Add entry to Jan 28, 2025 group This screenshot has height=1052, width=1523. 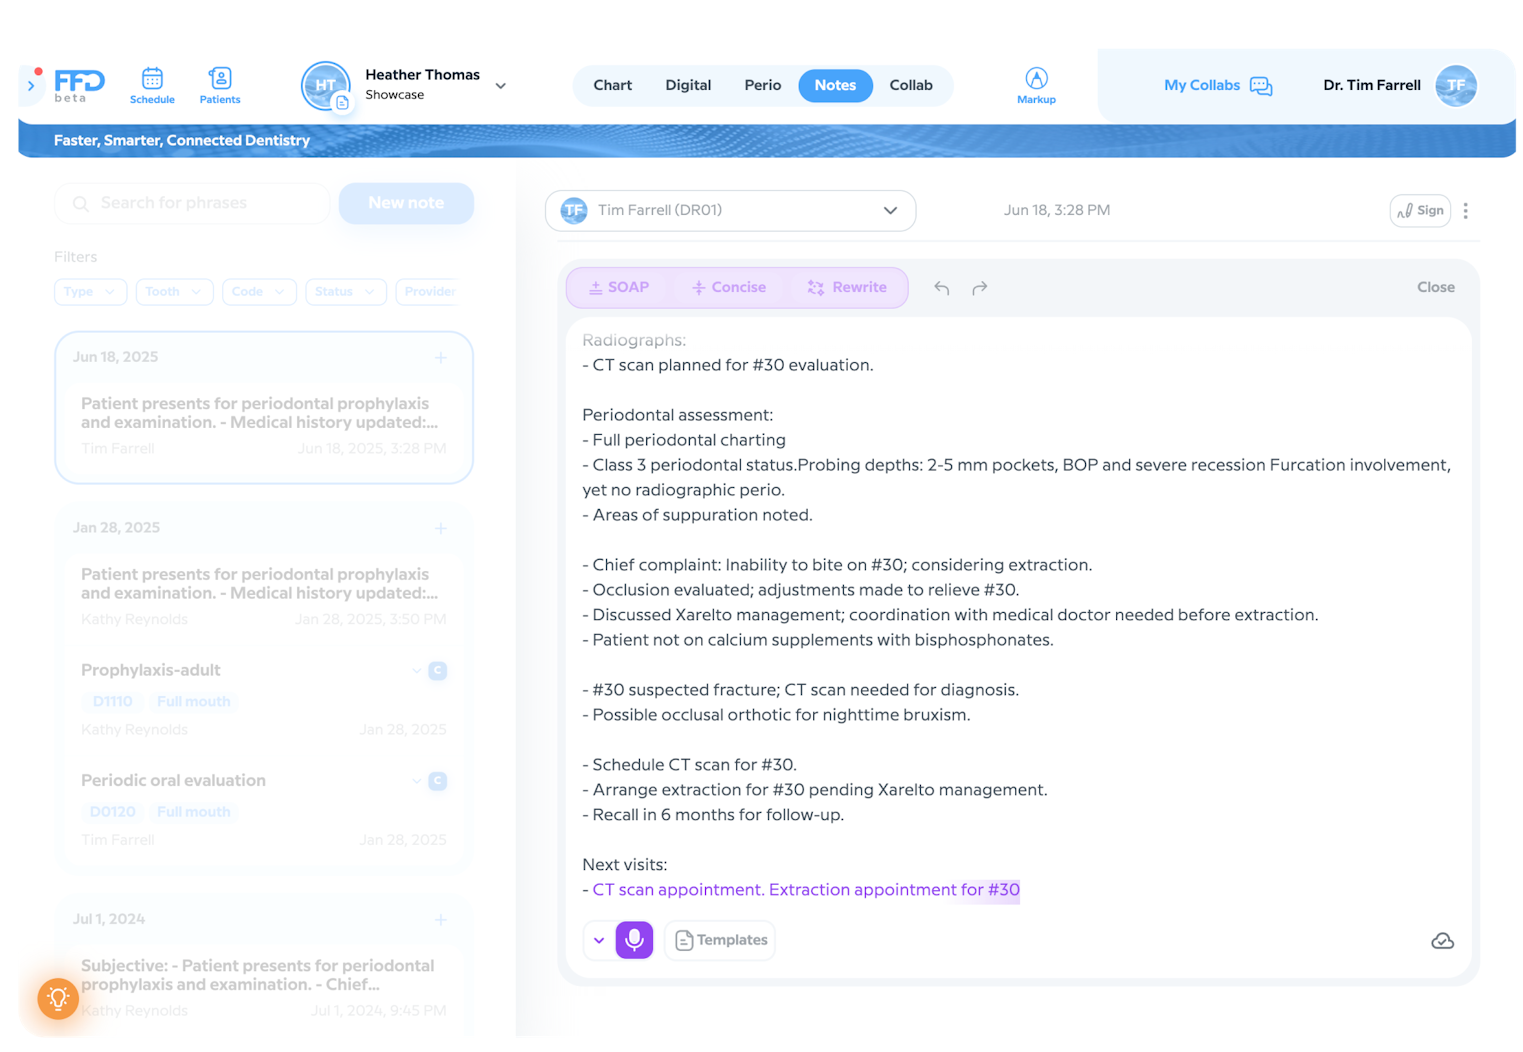click(440, 528)
